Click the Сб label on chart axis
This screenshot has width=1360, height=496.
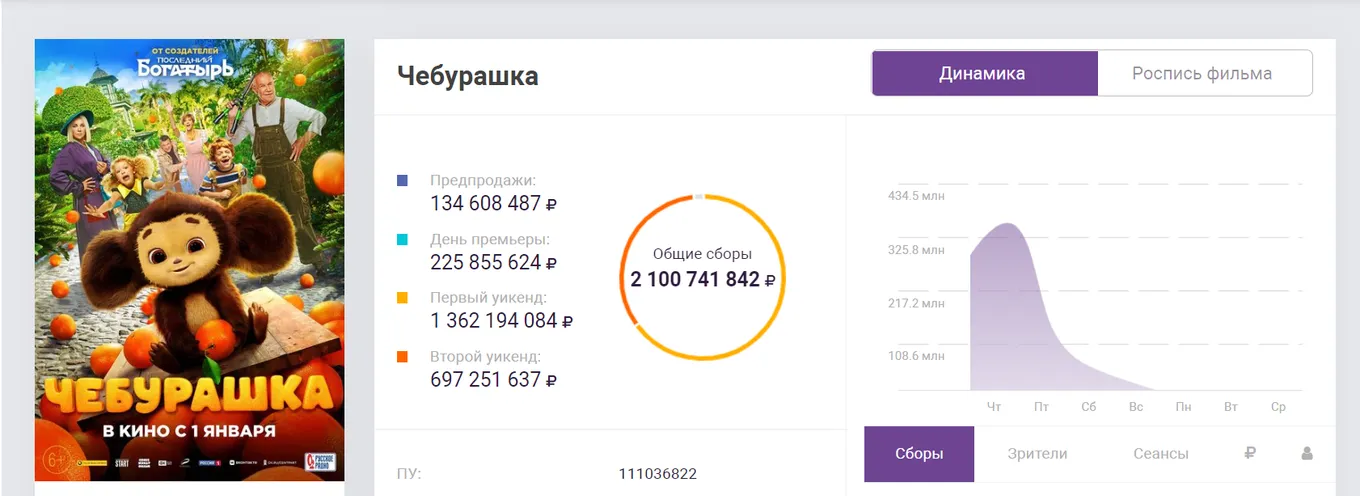[1089, 408]
